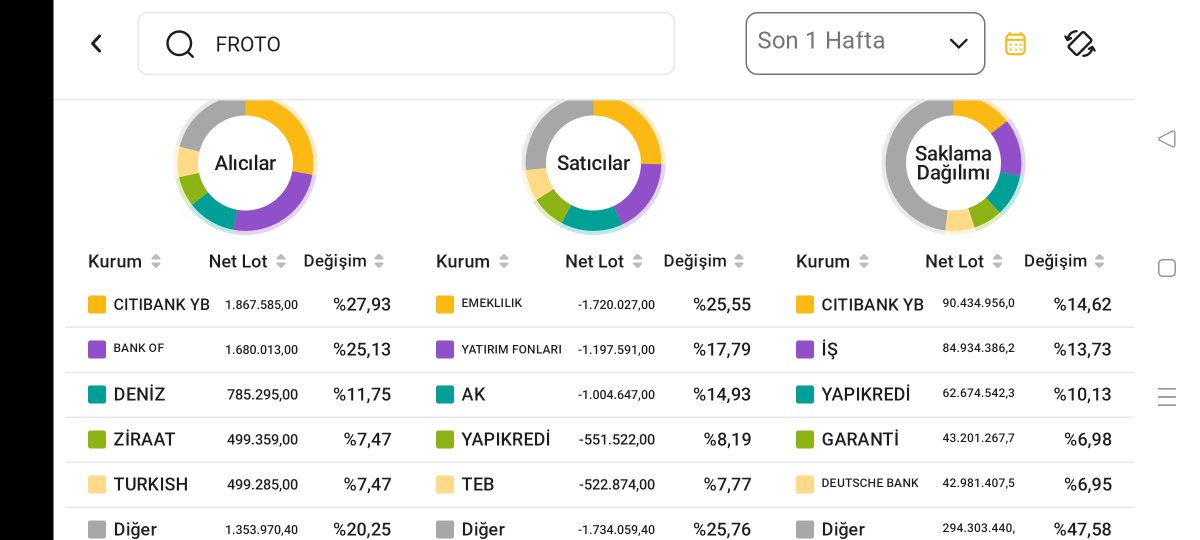1200x540 pixels.
Task: Tap purple swatch beside İŞ
Action: tap(805, 349)
